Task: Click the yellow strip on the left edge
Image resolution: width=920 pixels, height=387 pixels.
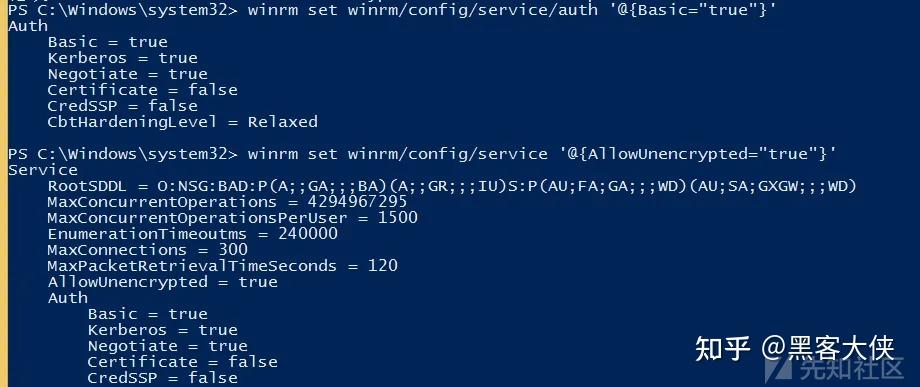Action: [x=3, y=194]
